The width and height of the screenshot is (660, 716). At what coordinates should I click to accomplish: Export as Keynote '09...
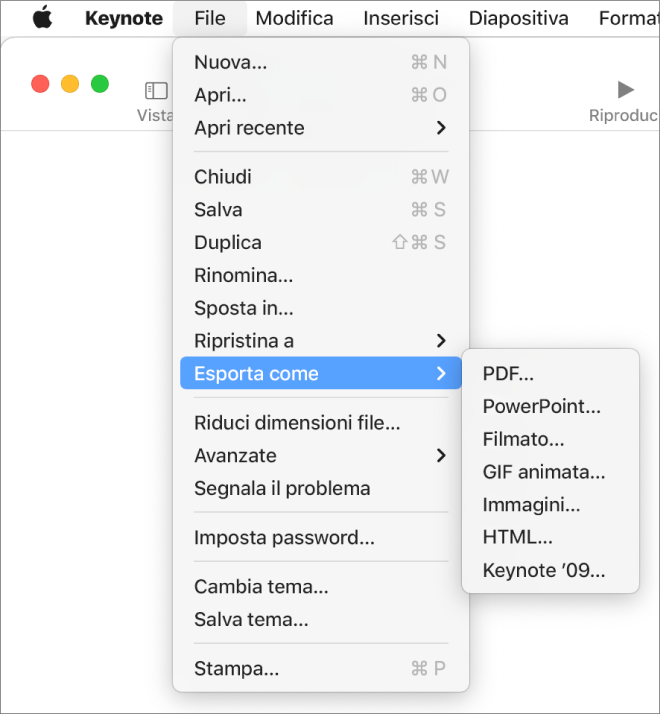(x=550, y=570)
